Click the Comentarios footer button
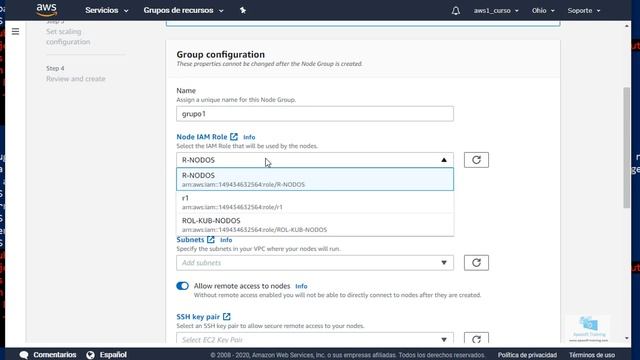Viewport: 640px width, 360px height. (x=48, y=355)
